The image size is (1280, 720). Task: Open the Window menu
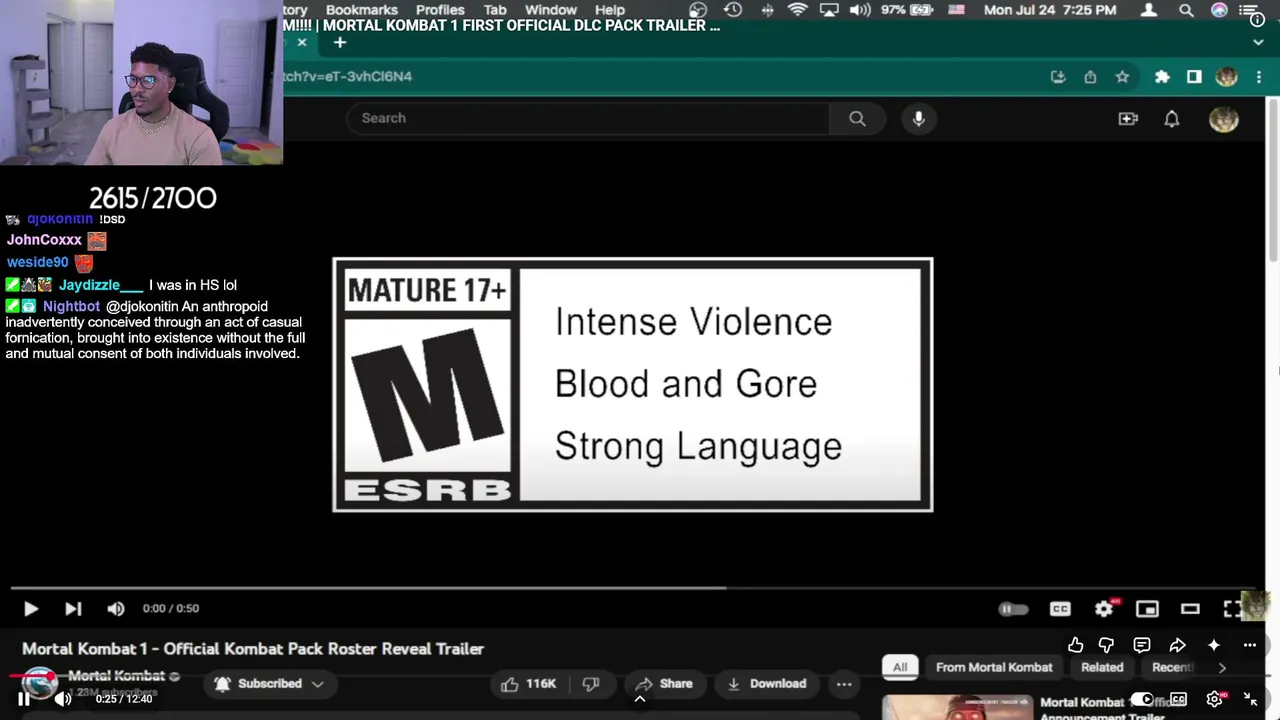click(551, 10)
